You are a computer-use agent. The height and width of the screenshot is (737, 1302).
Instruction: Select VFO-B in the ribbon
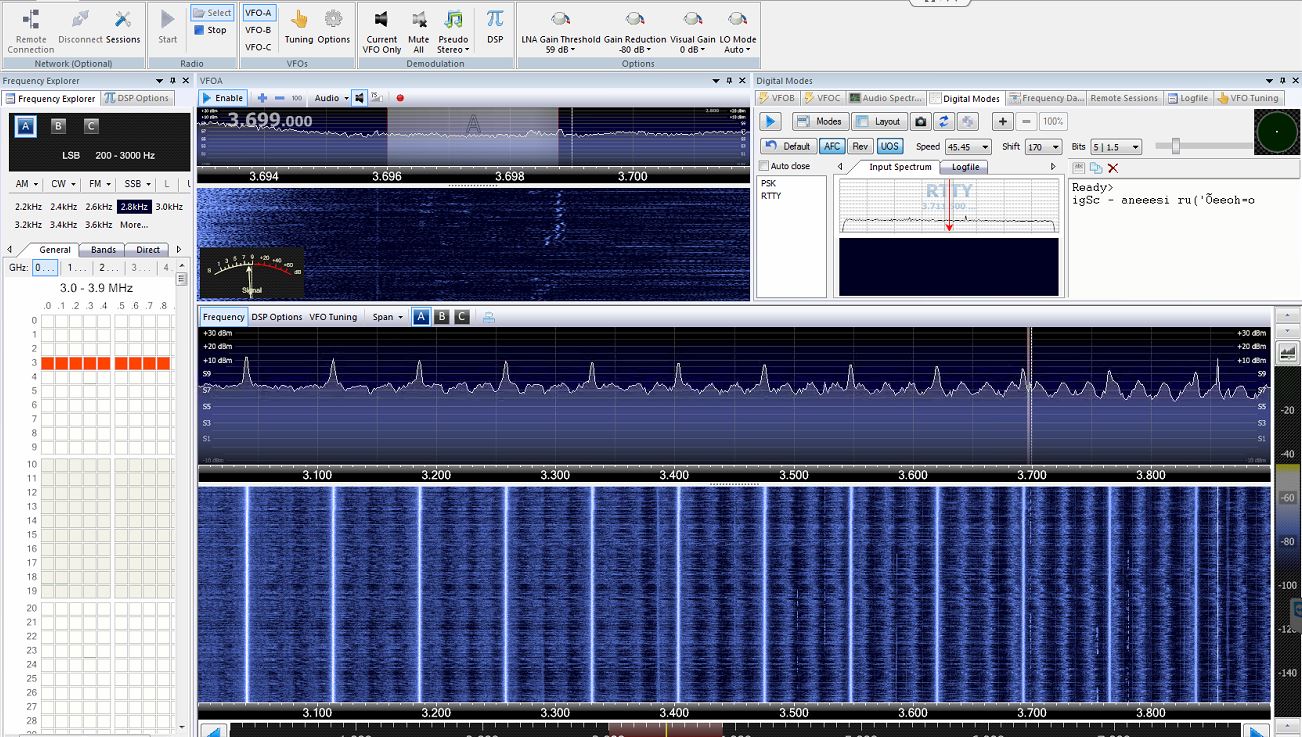click(x=258, y=30)
